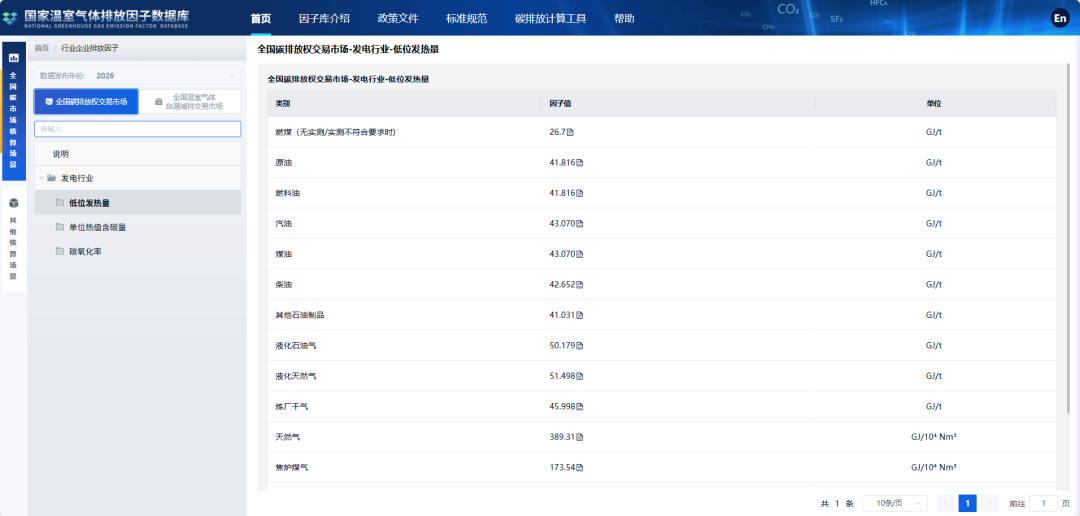Viewport: 1080px width, 516px height.
Task: Click the document icon next to 原油 41.816
Action: coord(580,163)
